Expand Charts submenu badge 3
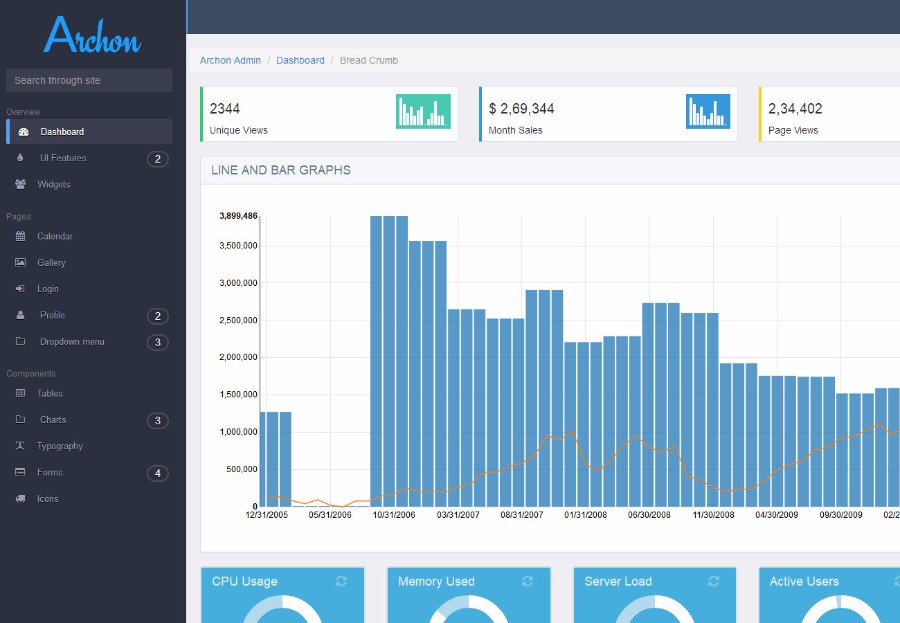 (158, 420)
